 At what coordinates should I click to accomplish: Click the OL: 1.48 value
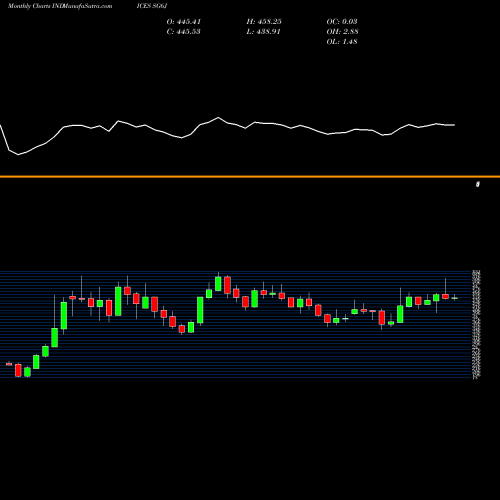(342, 42)
